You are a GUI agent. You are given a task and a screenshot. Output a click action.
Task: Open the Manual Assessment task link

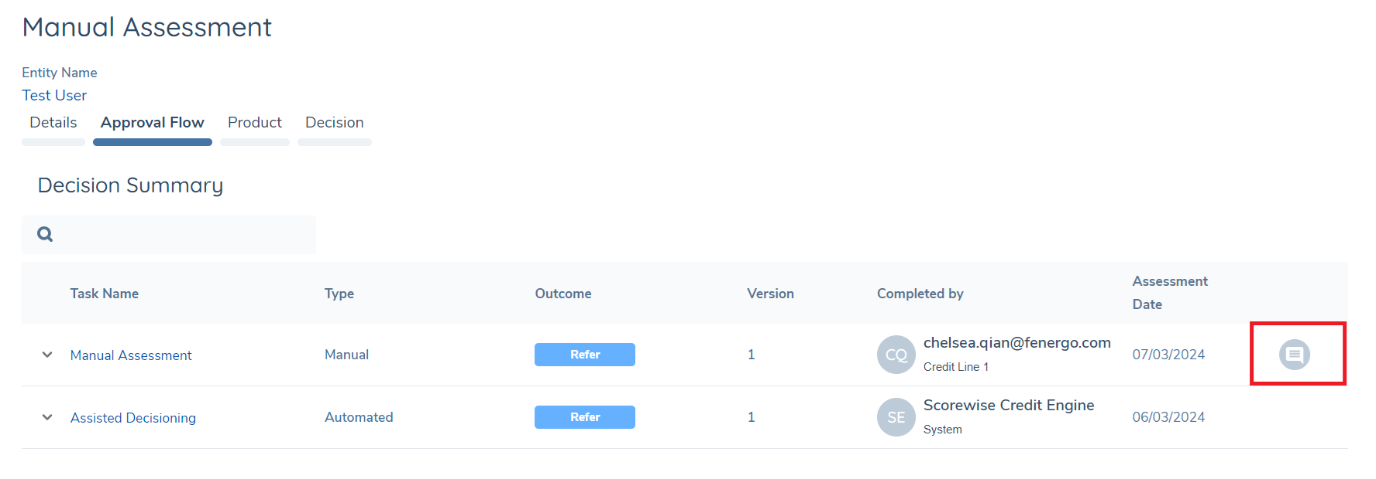pyautogui.click(x=131, y=355)
